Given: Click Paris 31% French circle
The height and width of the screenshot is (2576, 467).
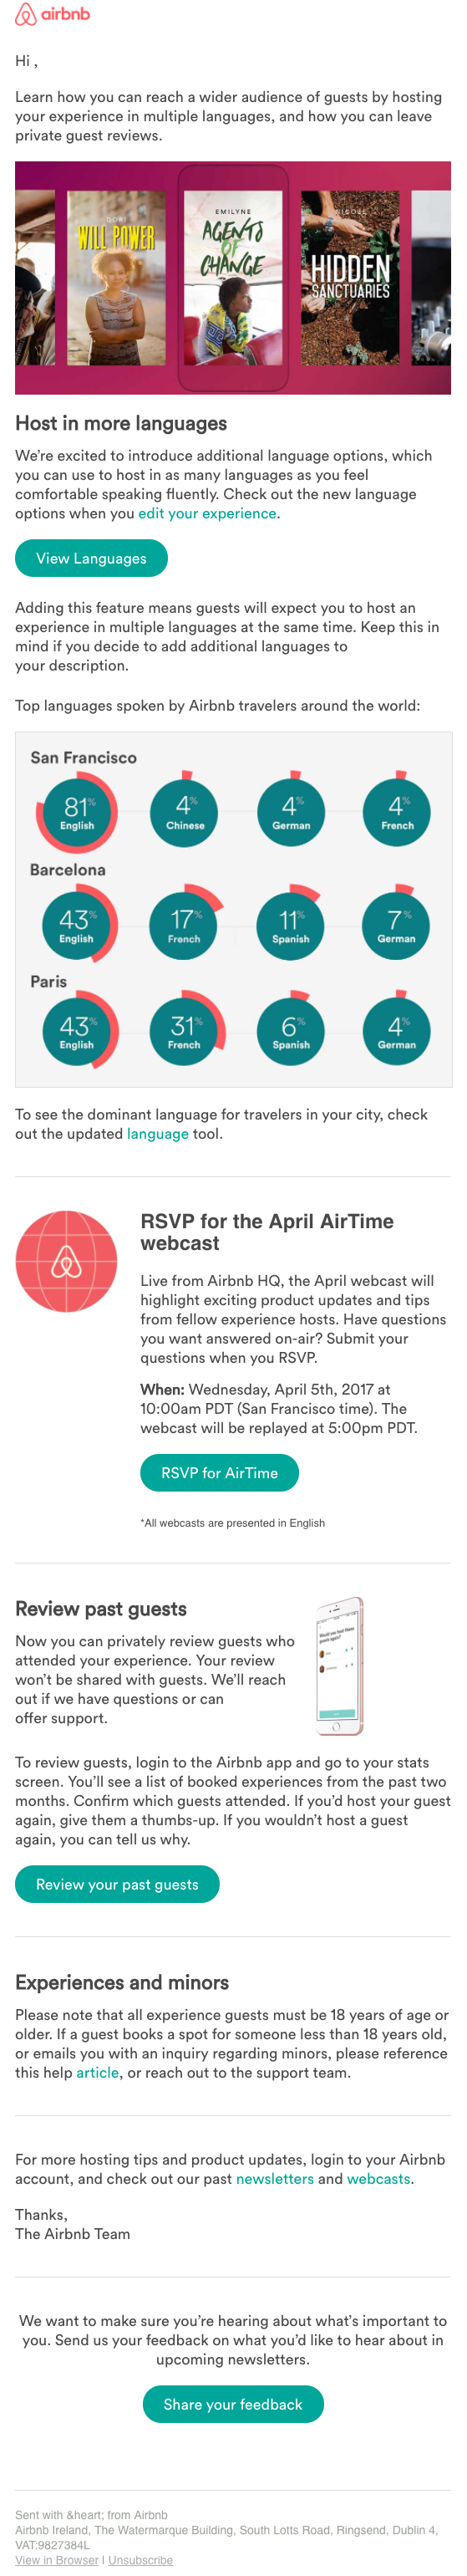Looking at the screenshot, I should pyautogui.click(x=184, y=1030).
